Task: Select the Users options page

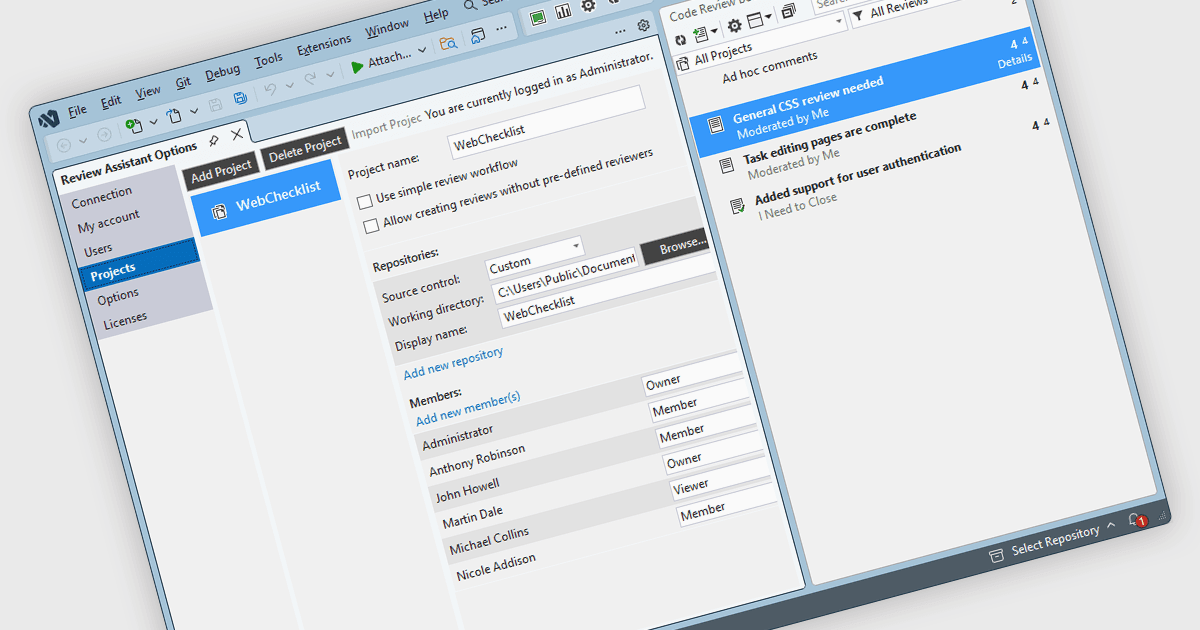Action: 97,249
